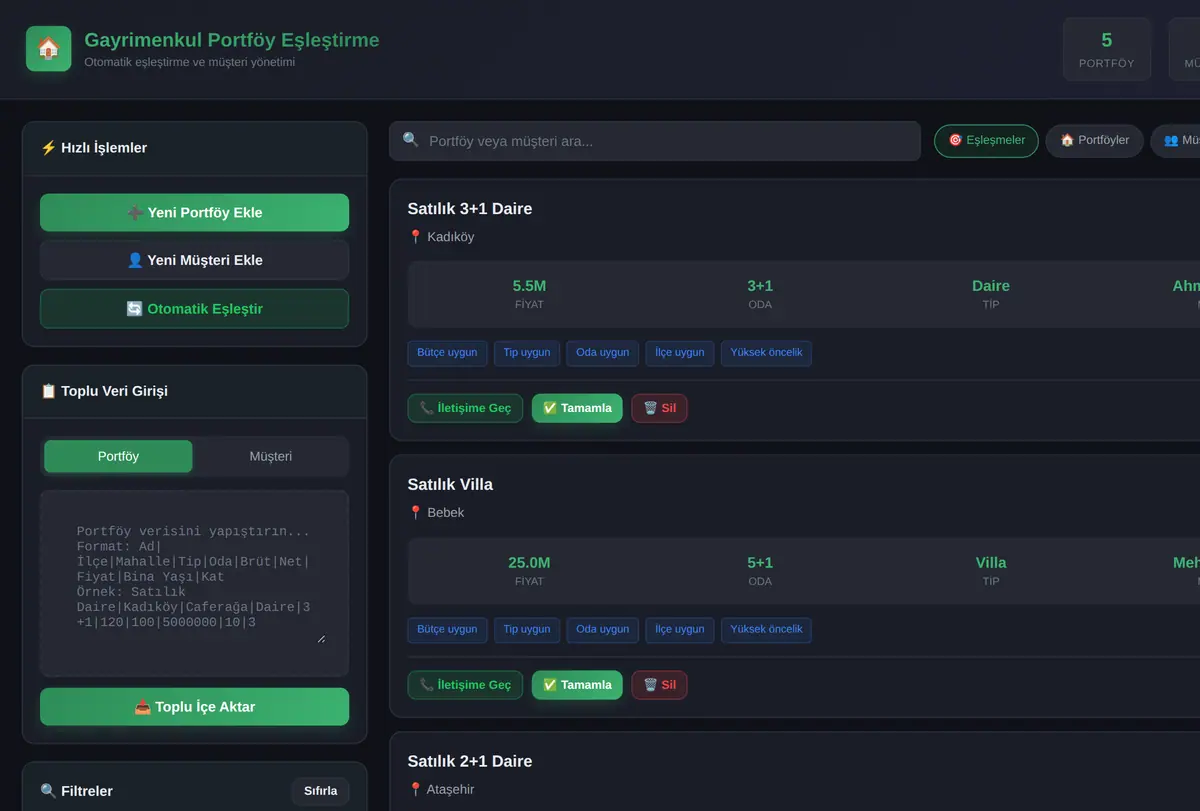Click the Gayrimenkul Portföy Eşleştirme heading
The width and height of the screenshot is (1200, 811).
click(x=232, y=40)
